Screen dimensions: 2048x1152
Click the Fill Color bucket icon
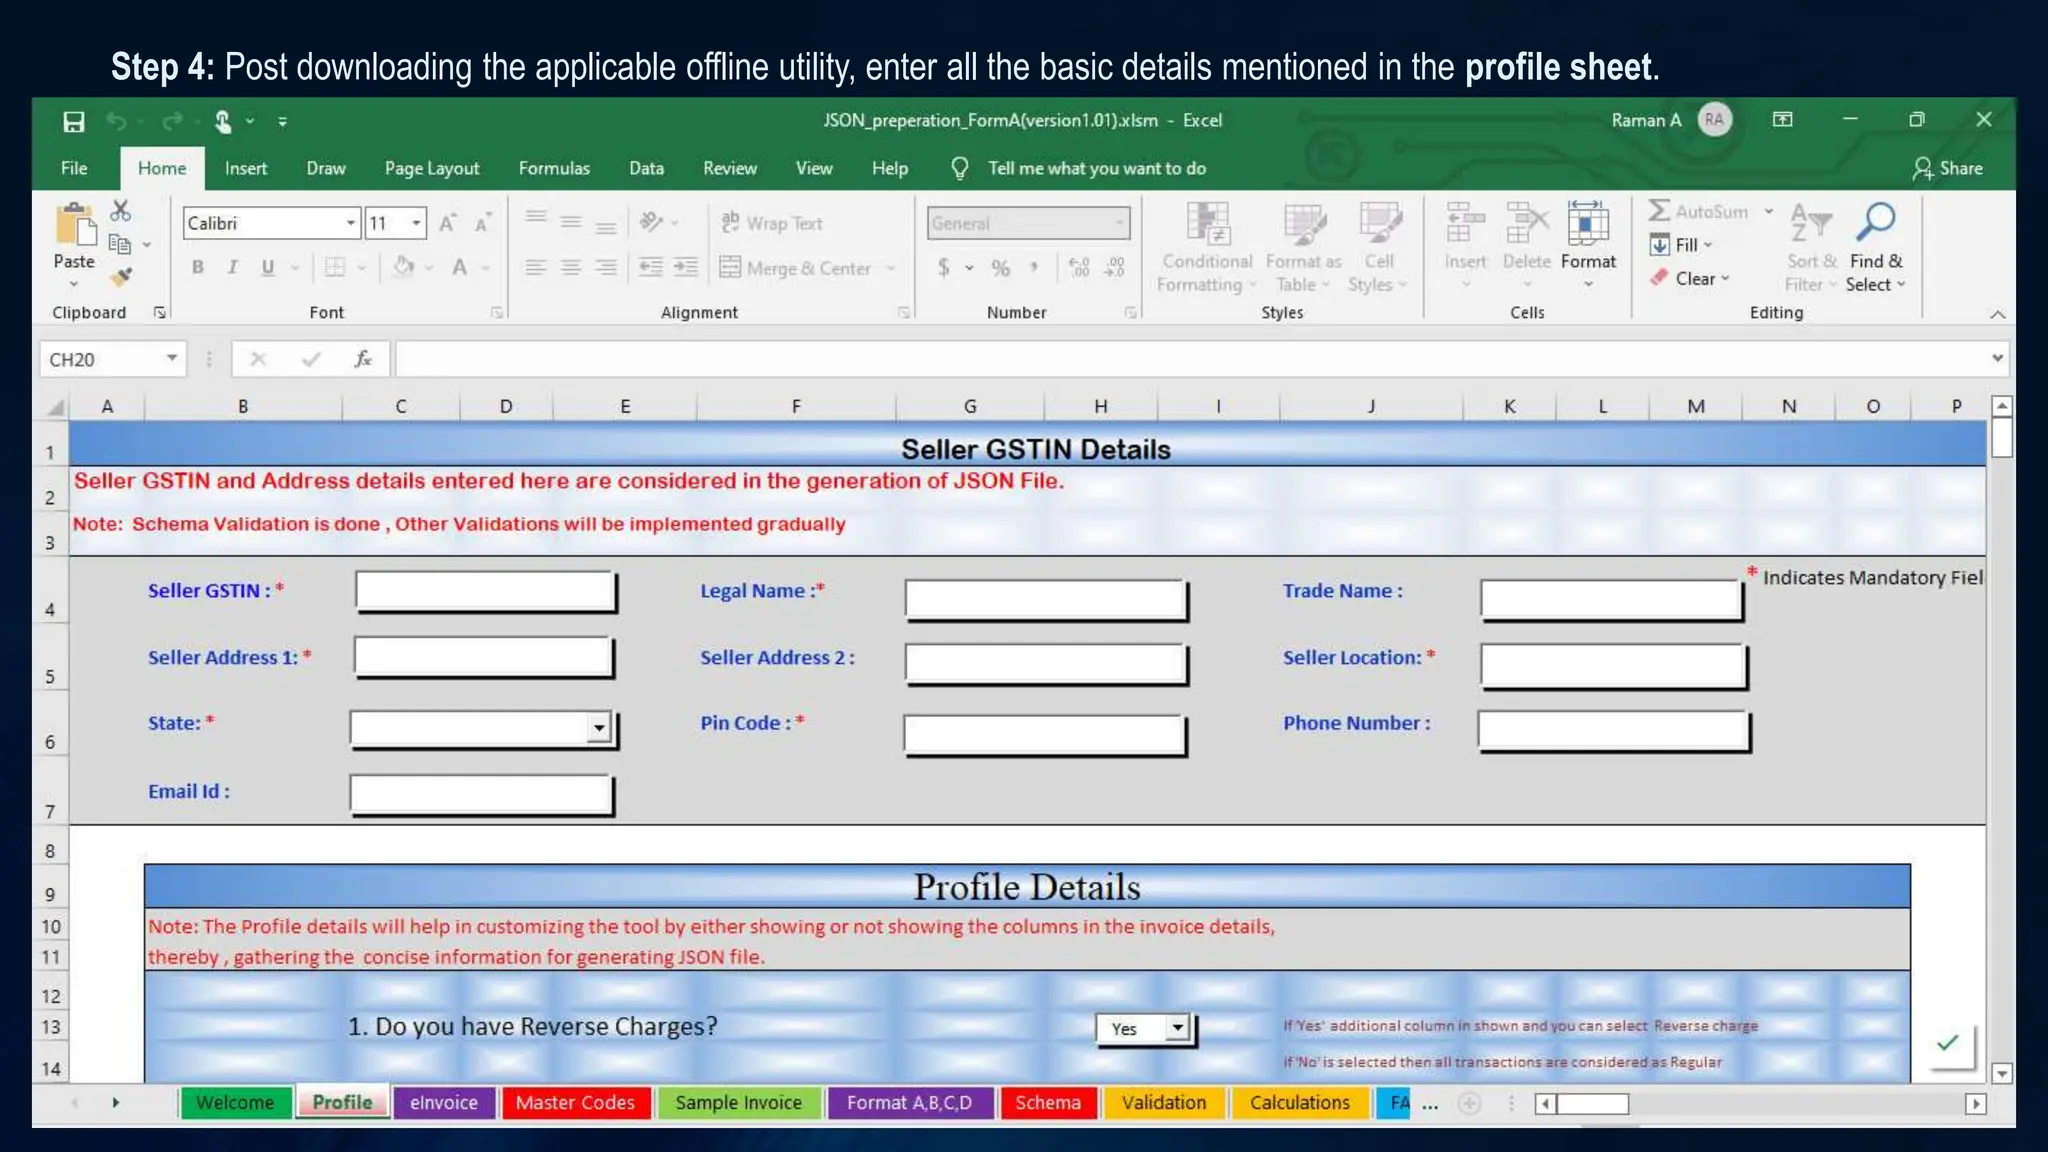tap(404, 267)
